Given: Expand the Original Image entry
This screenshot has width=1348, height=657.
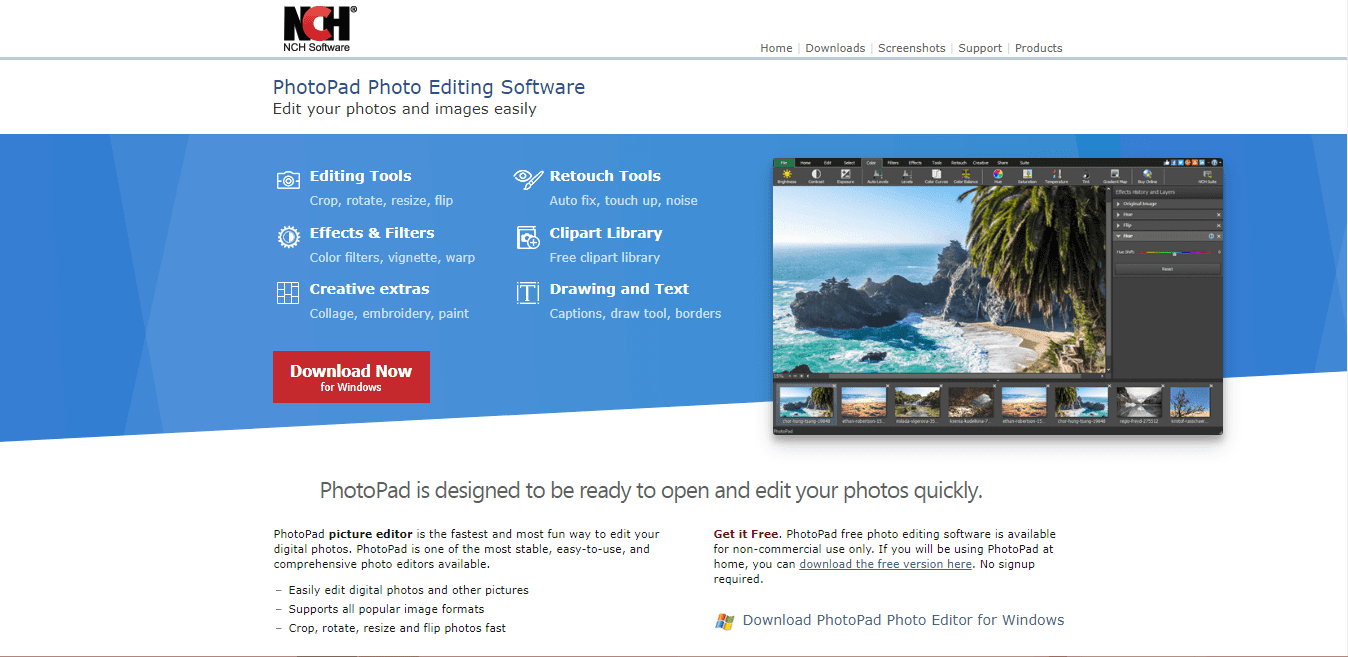Looking at the screenshot, I should point(1118,204).
